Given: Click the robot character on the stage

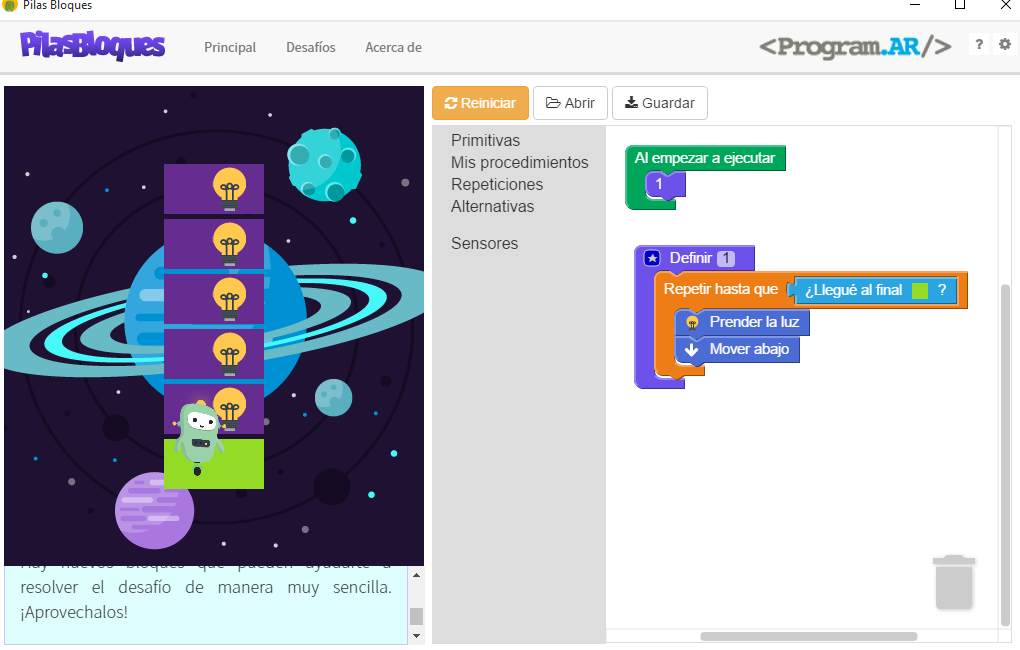Looking at the screenshot, I should click(199, 437).
